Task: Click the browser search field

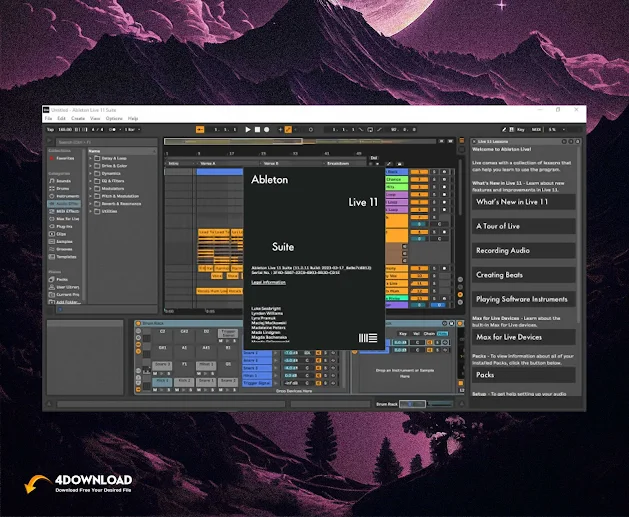Action: [106, 142]
